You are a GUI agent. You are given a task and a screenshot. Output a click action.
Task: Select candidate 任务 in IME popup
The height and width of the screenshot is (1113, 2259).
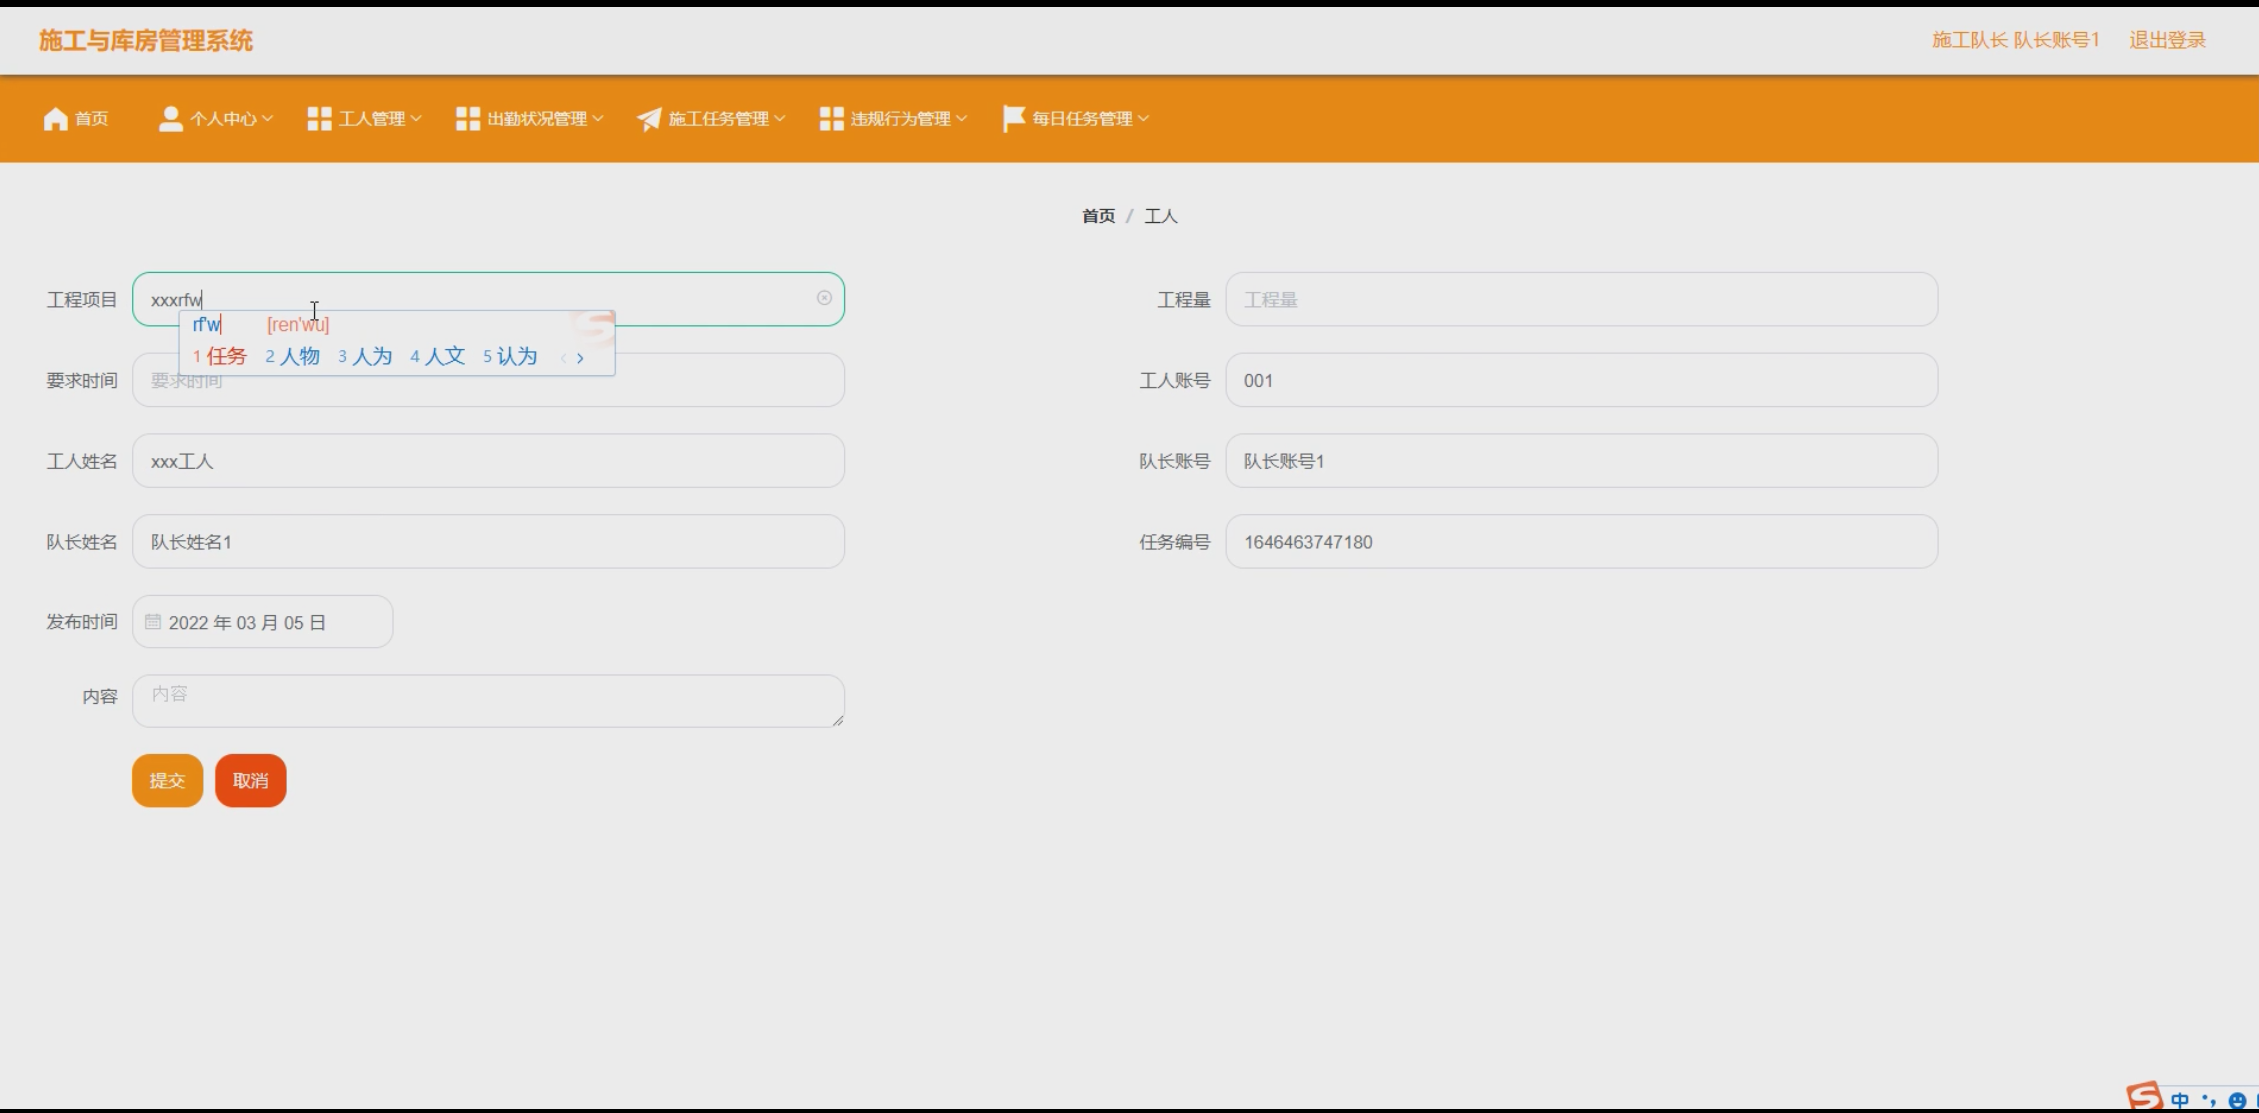point(226,356)
